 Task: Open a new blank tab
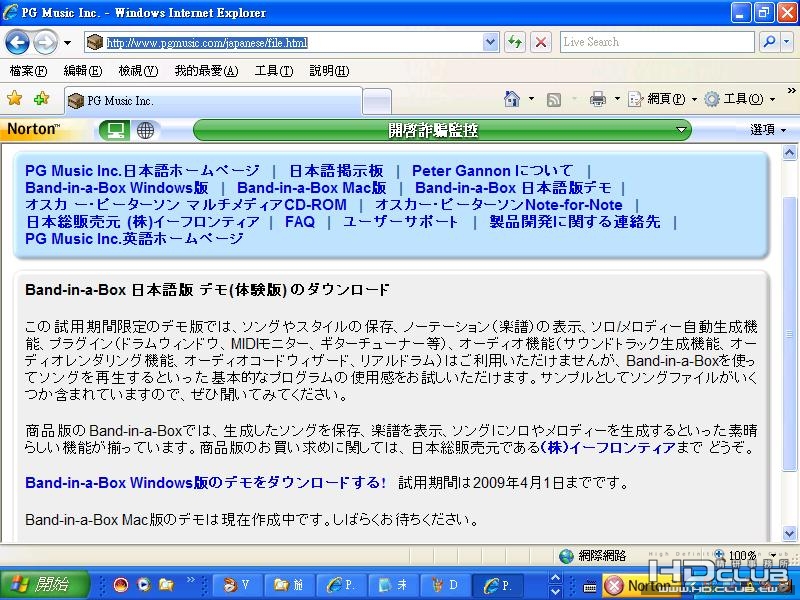coord(377,102)
